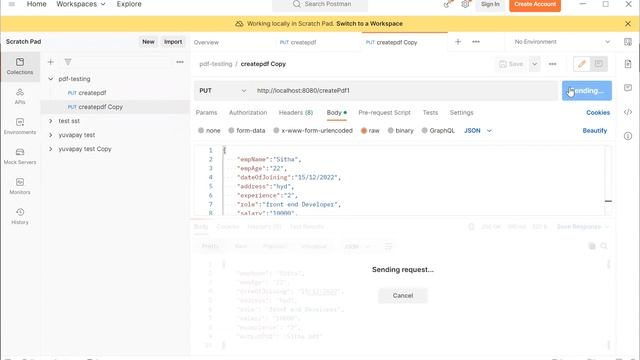The image size is (640, 360).
Task: Click the Import button
Action: (x=173, y=42)
